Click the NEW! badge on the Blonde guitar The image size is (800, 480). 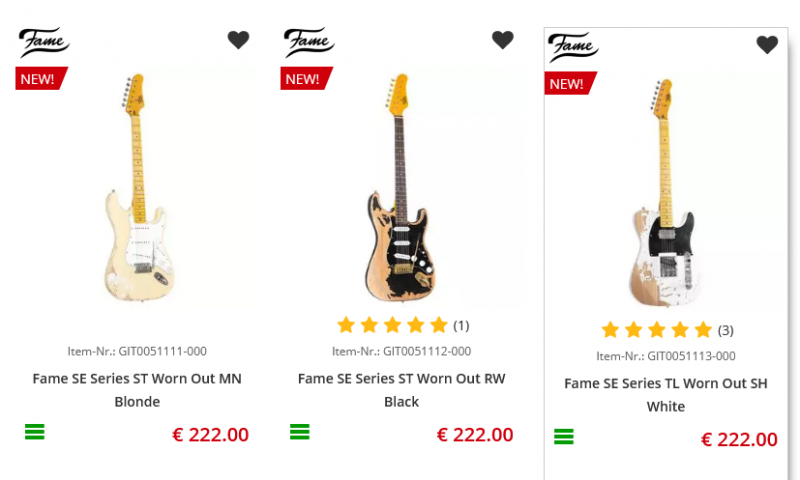40,79
